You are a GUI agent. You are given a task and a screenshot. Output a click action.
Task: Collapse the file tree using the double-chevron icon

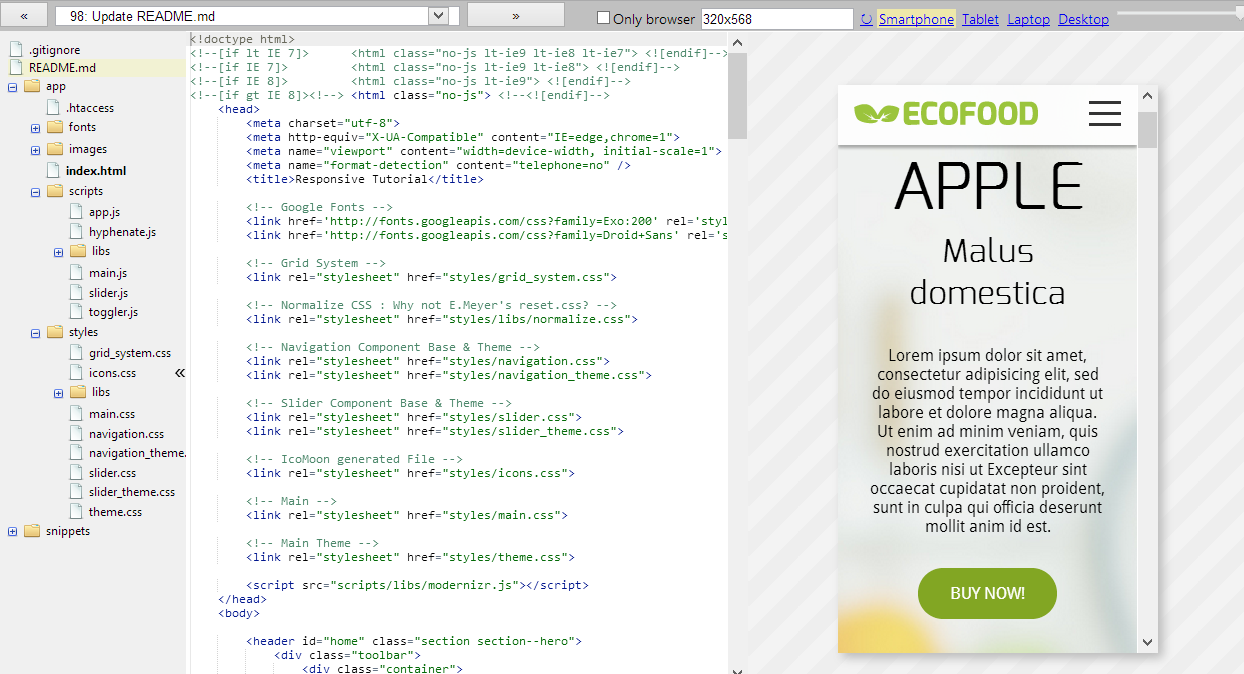[x=180, y=371]
